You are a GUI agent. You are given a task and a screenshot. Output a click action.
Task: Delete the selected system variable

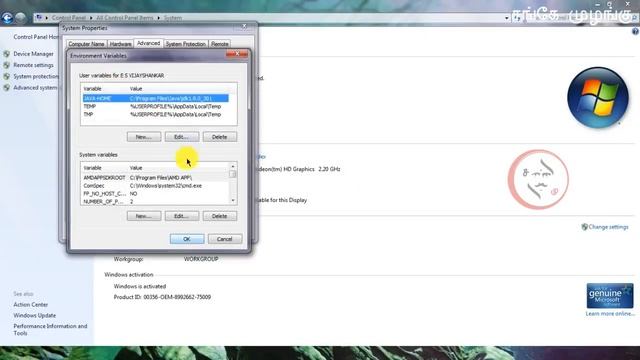click(x=220, y=216)
